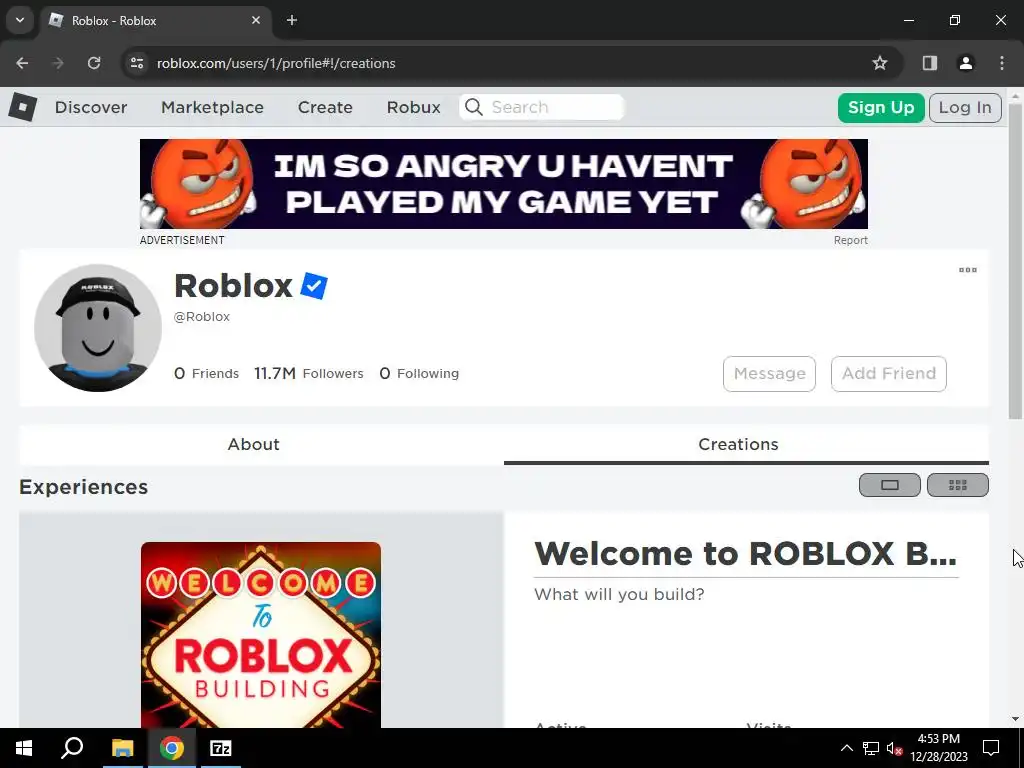Image resolution: width=1024 pixels, height=768 pixels.
Task: Click the Chrome taskbar icon
Action: click(172, 748)
